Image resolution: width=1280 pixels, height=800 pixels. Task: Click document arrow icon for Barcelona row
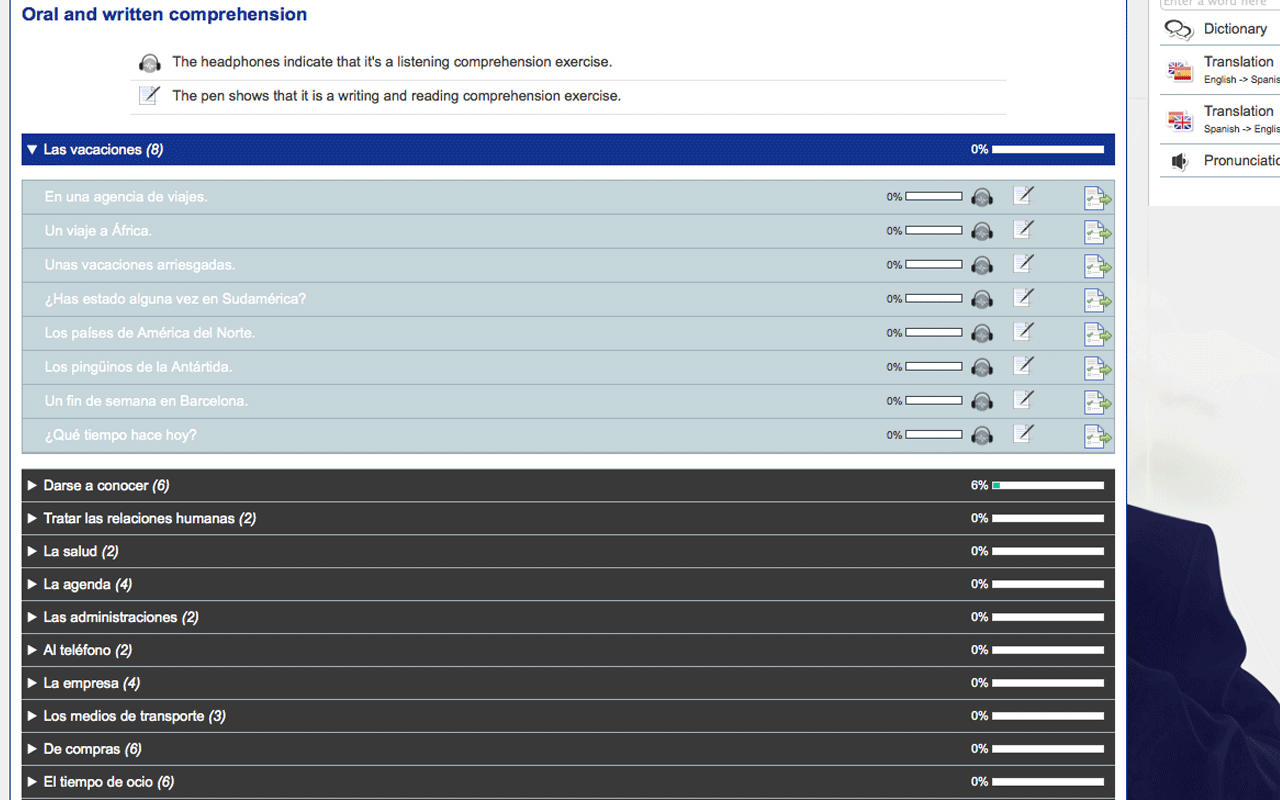click(1097, 402)
